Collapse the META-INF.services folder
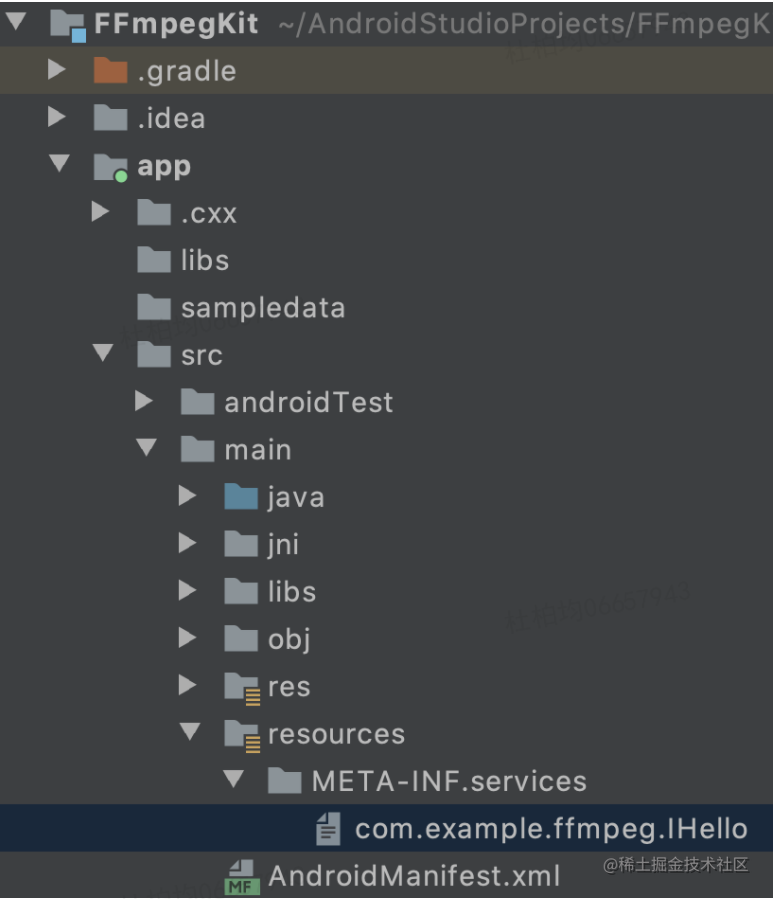Viewport: 774px width, 899px height. tap(233, 780)
